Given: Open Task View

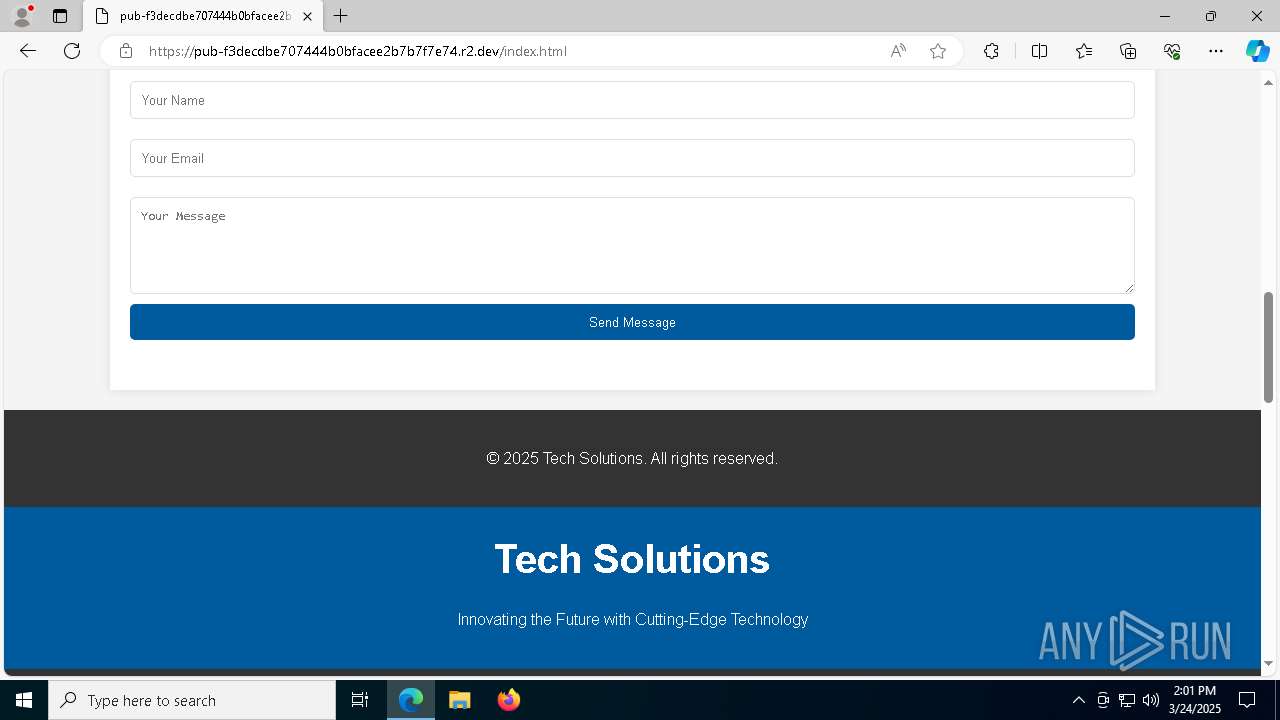Looking at the screenshot, I should tap(360, 700).
